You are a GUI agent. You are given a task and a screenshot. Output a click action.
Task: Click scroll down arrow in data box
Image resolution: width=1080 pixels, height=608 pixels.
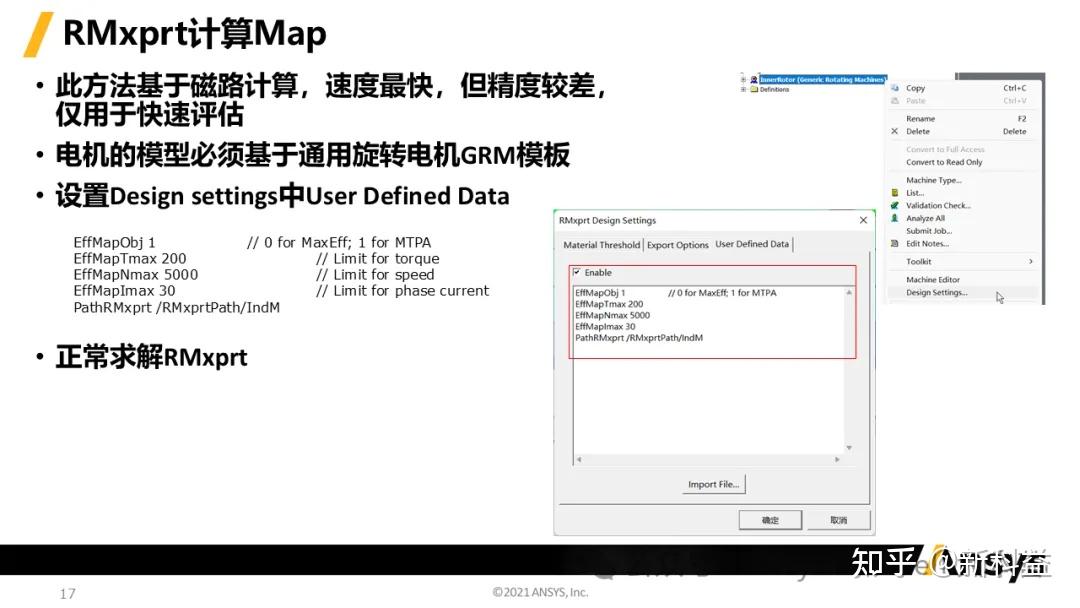click(849, 448)
